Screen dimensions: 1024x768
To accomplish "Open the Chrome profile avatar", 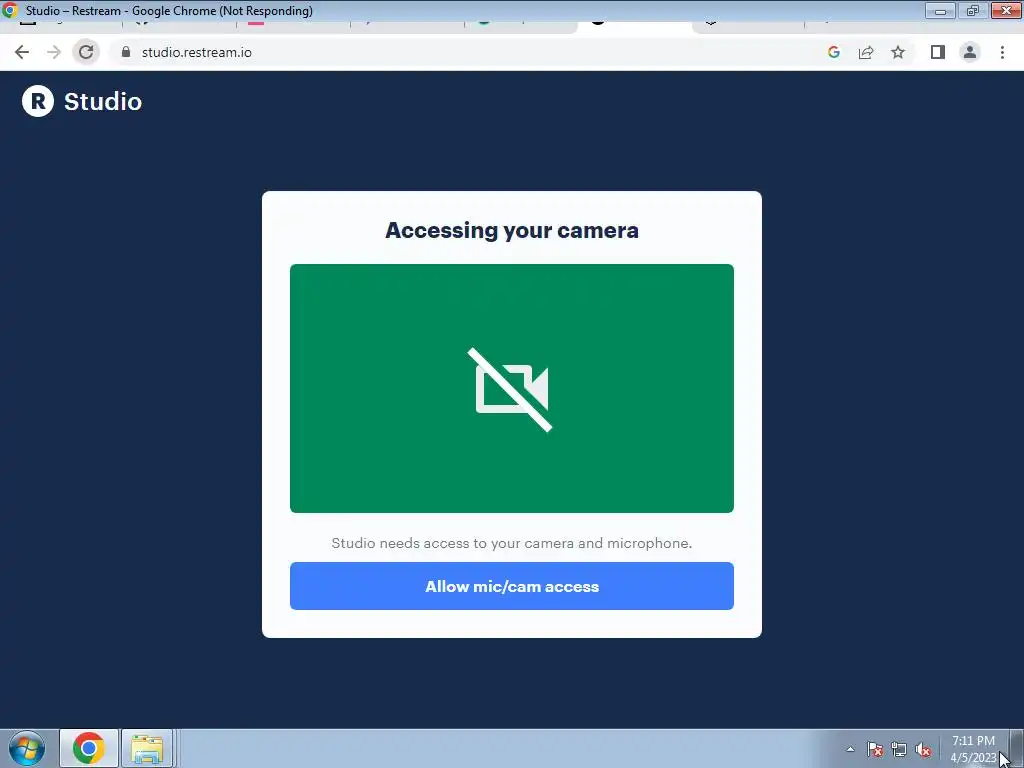I will (x=970, y=52).
